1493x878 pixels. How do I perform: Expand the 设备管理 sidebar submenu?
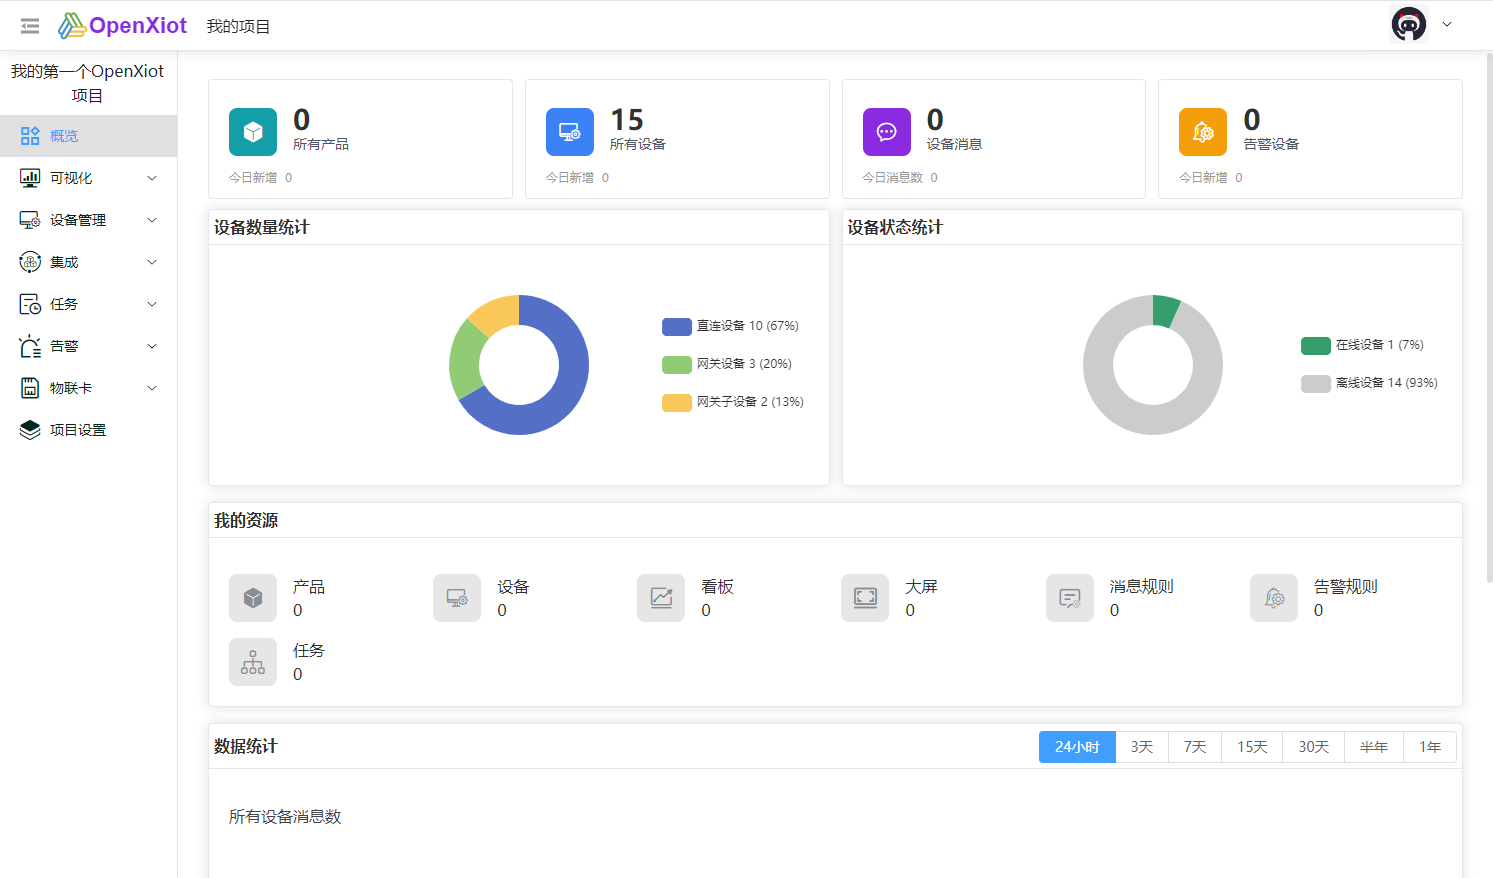88,220
